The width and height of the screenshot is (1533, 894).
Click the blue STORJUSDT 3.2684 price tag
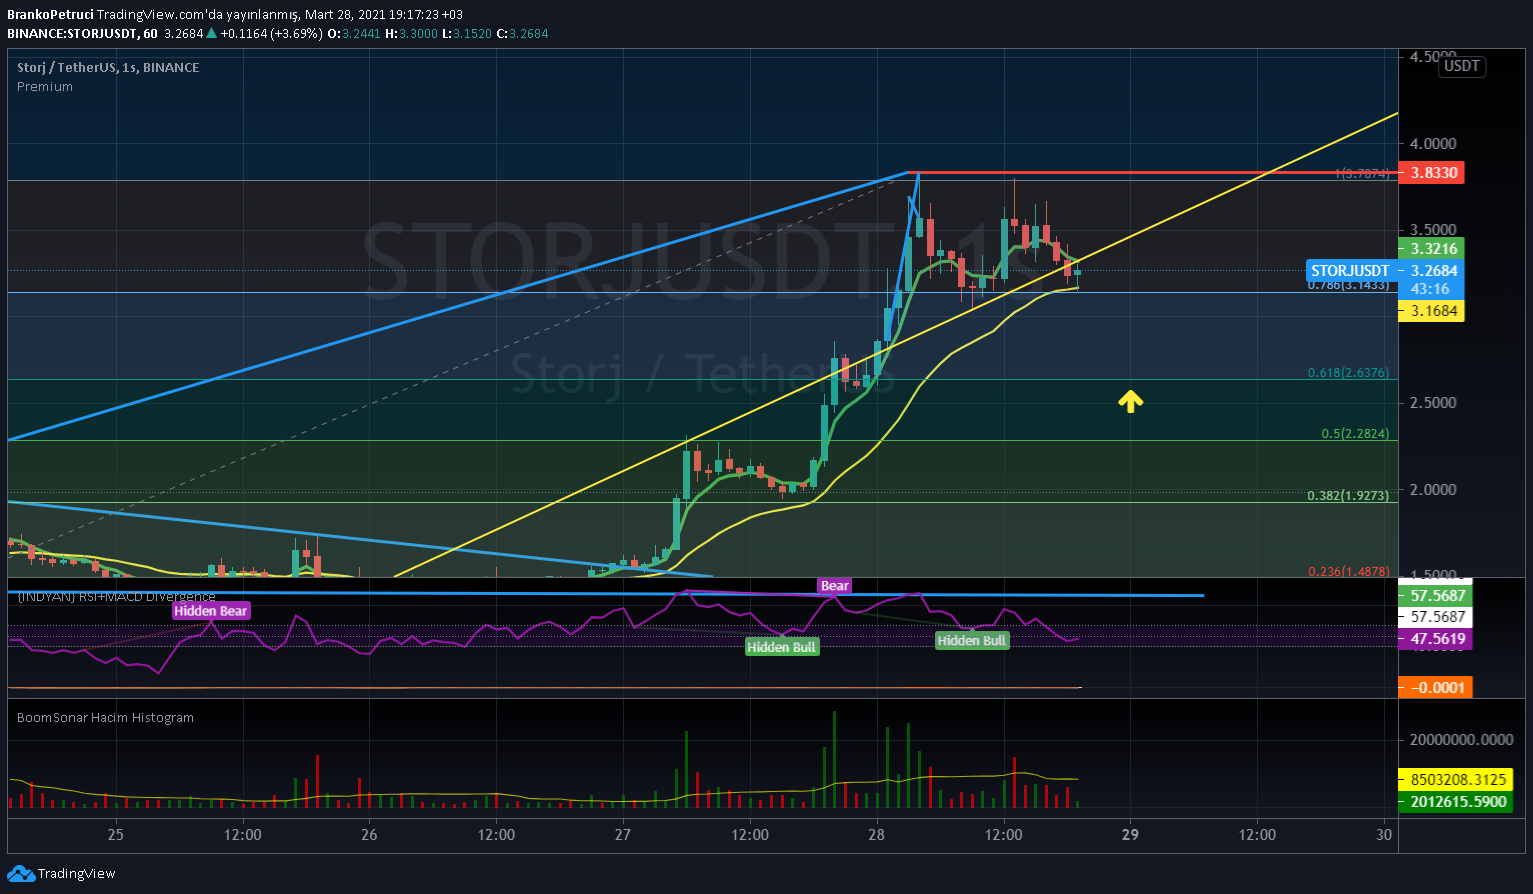coord(1385,271)
